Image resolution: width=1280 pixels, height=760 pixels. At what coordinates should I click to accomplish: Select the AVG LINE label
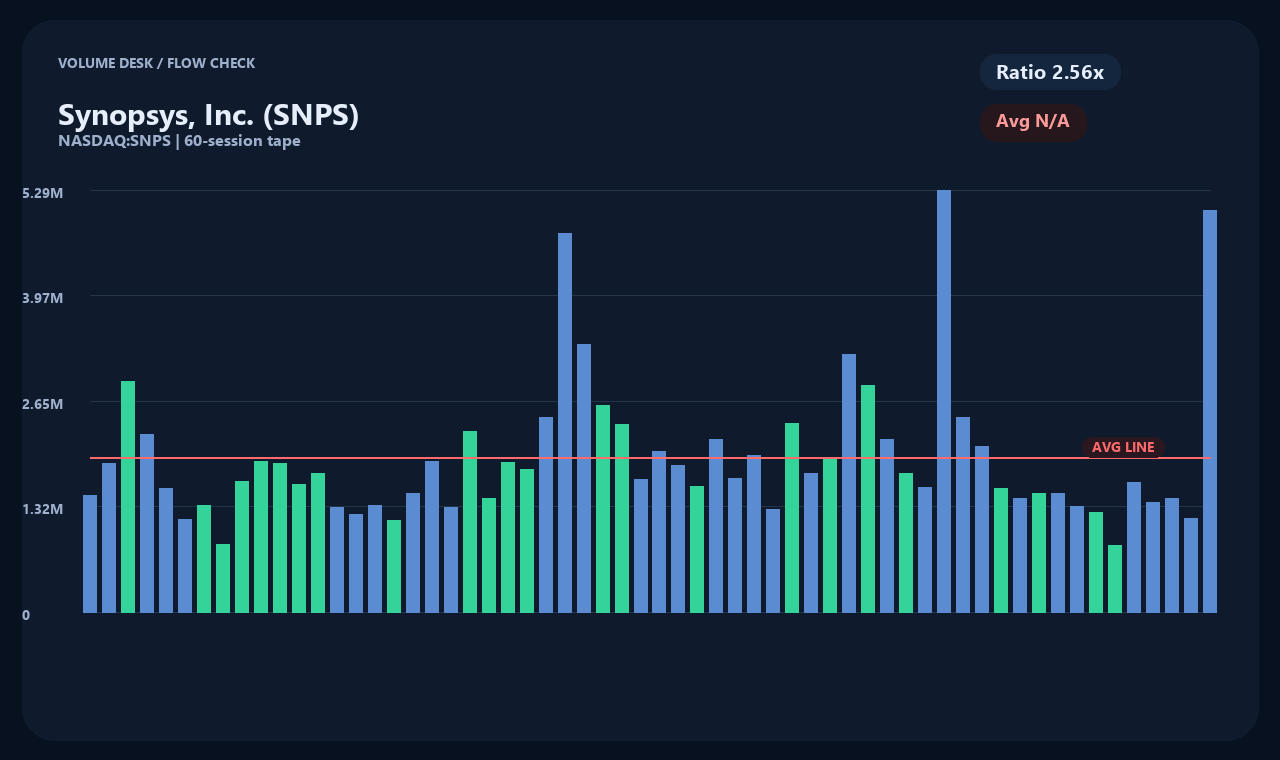pyautogui.click(x=1123, y=447)
